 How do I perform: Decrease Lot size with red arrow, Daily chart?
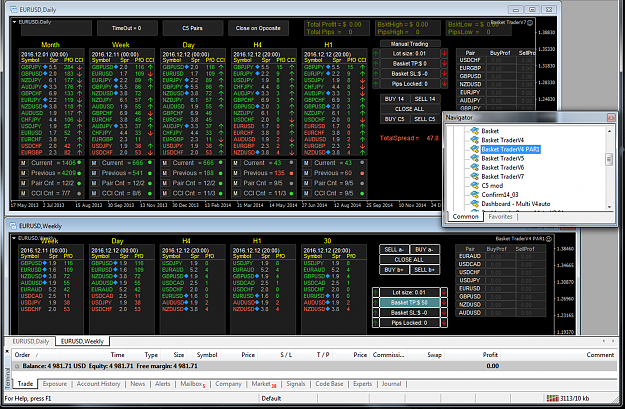[x=444, y=53]
